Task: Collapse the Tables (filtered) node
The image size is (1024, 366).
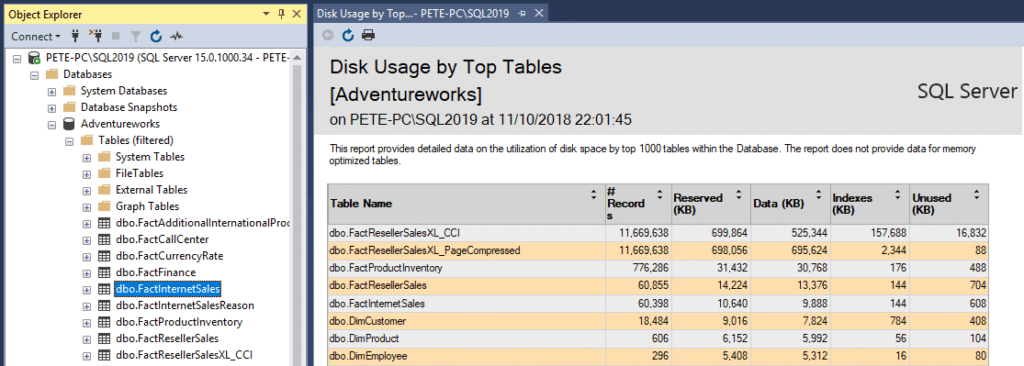Action: click(69, 141)
